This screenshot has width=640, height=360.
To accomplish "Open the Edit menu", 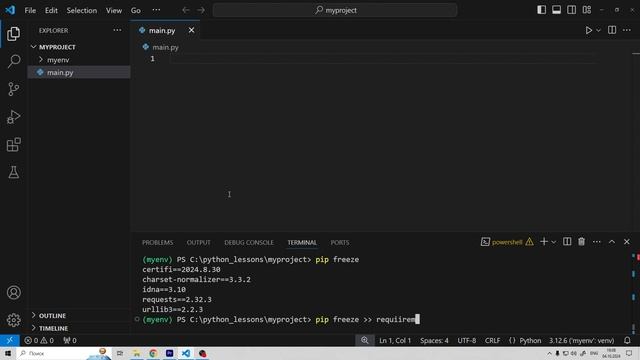I will [x=51, y=11].
